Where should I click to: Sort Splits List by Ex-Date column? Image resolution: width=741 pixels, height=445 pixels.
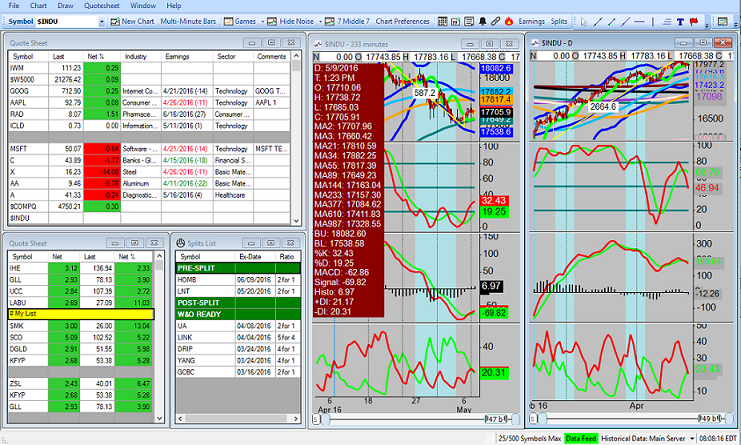pos(256,257)
